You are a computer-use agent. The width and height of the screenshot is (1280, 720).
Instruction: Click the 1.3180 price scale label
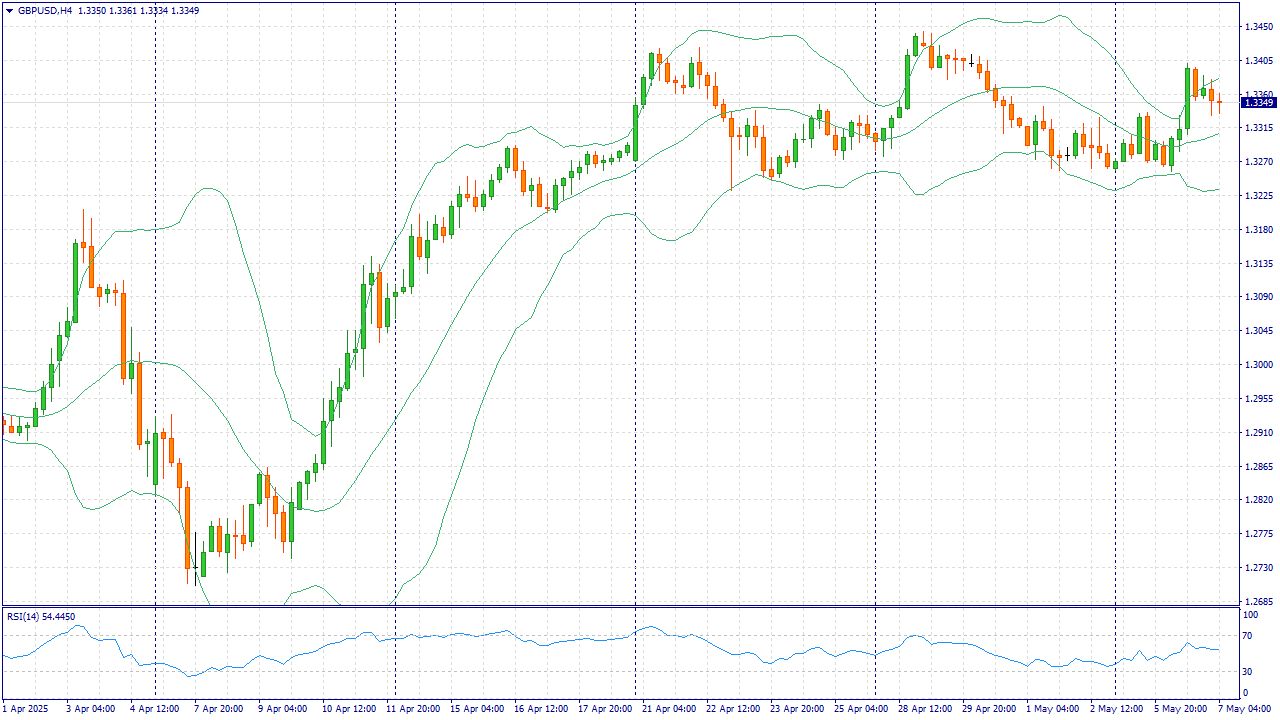pyautogui.click(x=1257, y=230)
